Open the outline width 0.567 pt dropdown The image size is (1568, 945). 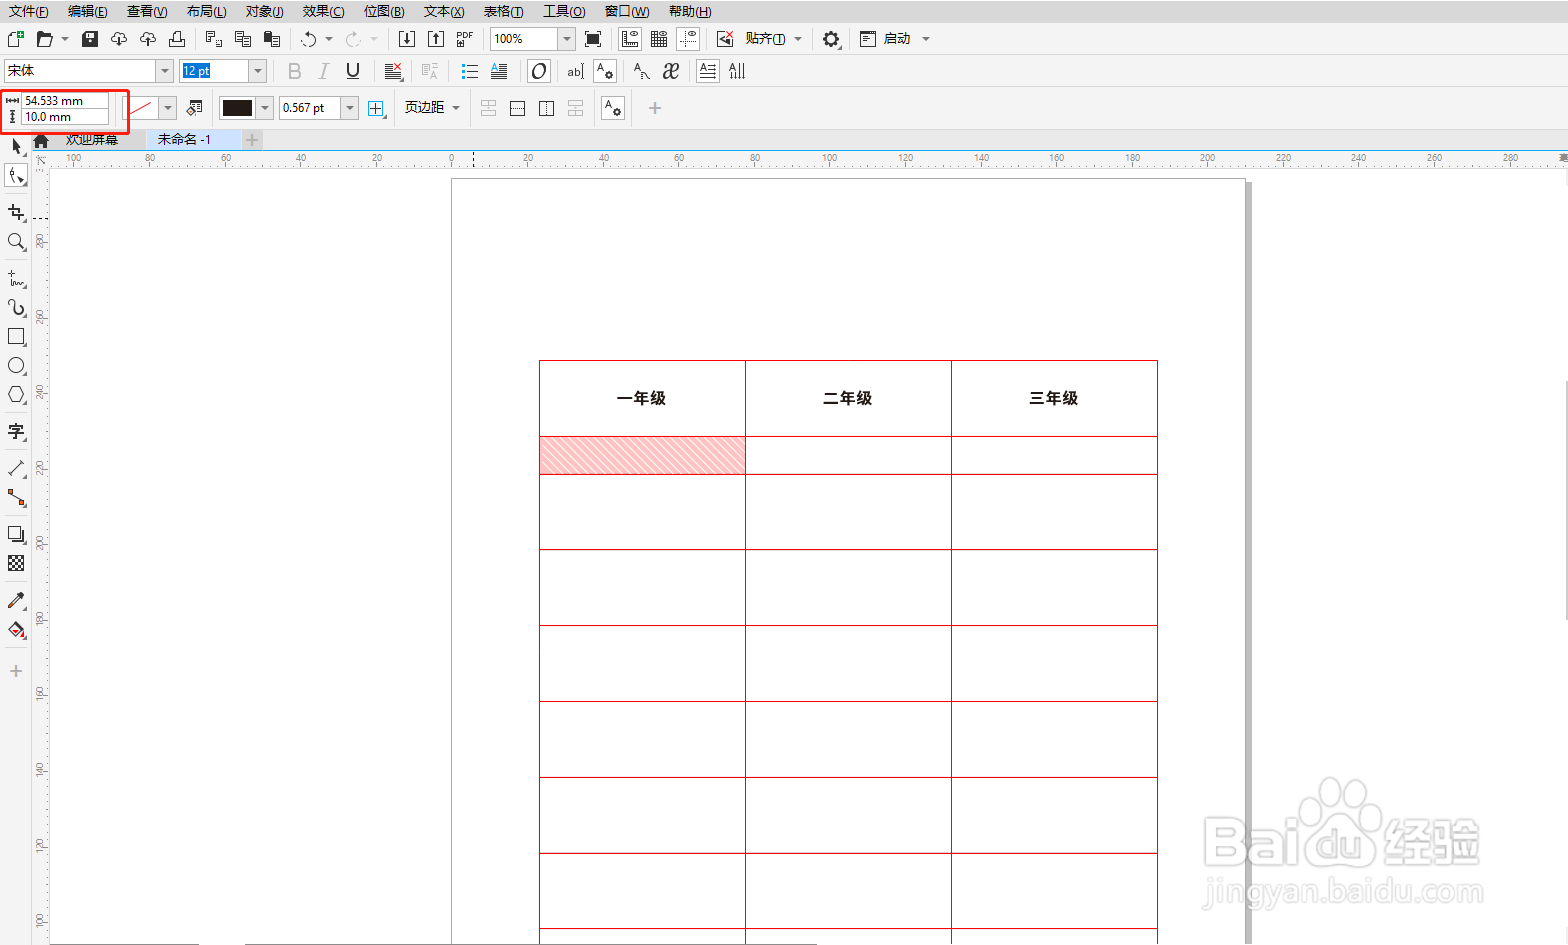350,108
